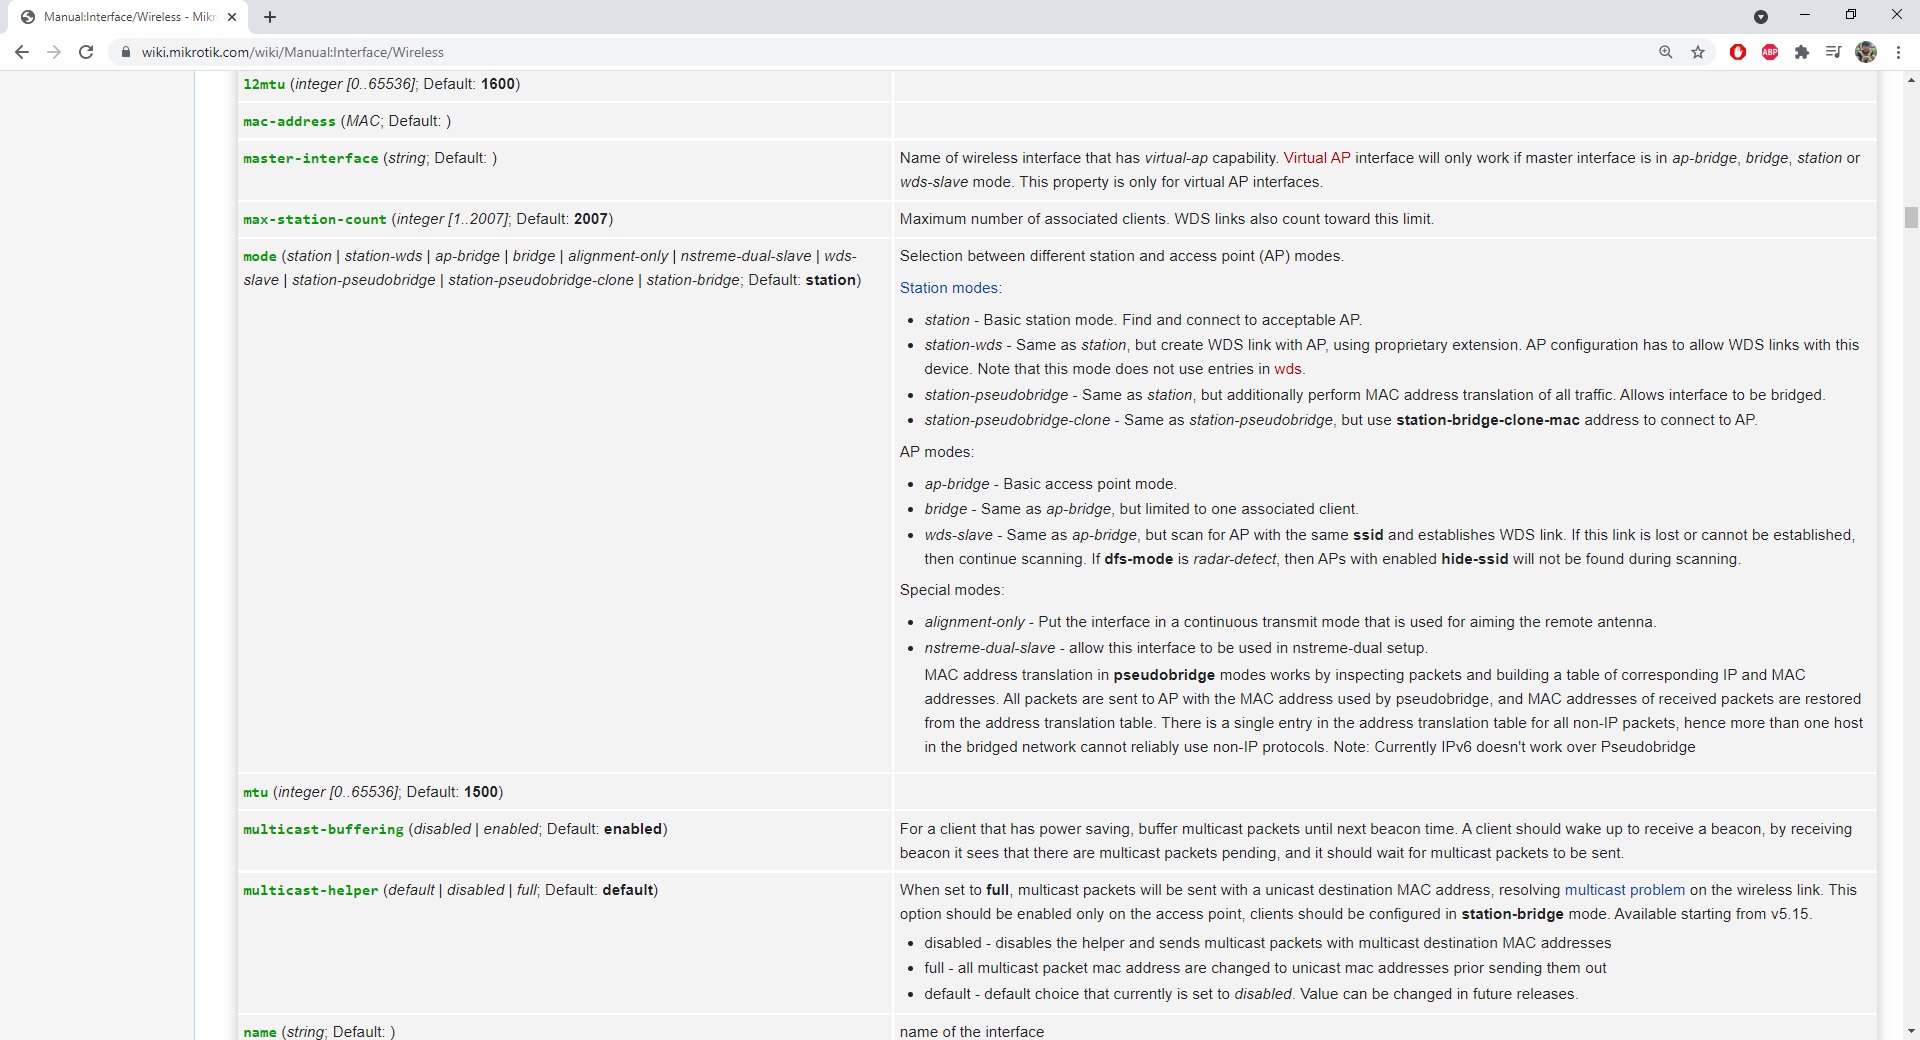Open Chrome's three-dot menu
1920x1040 pixels.
tap(1898, 52)
